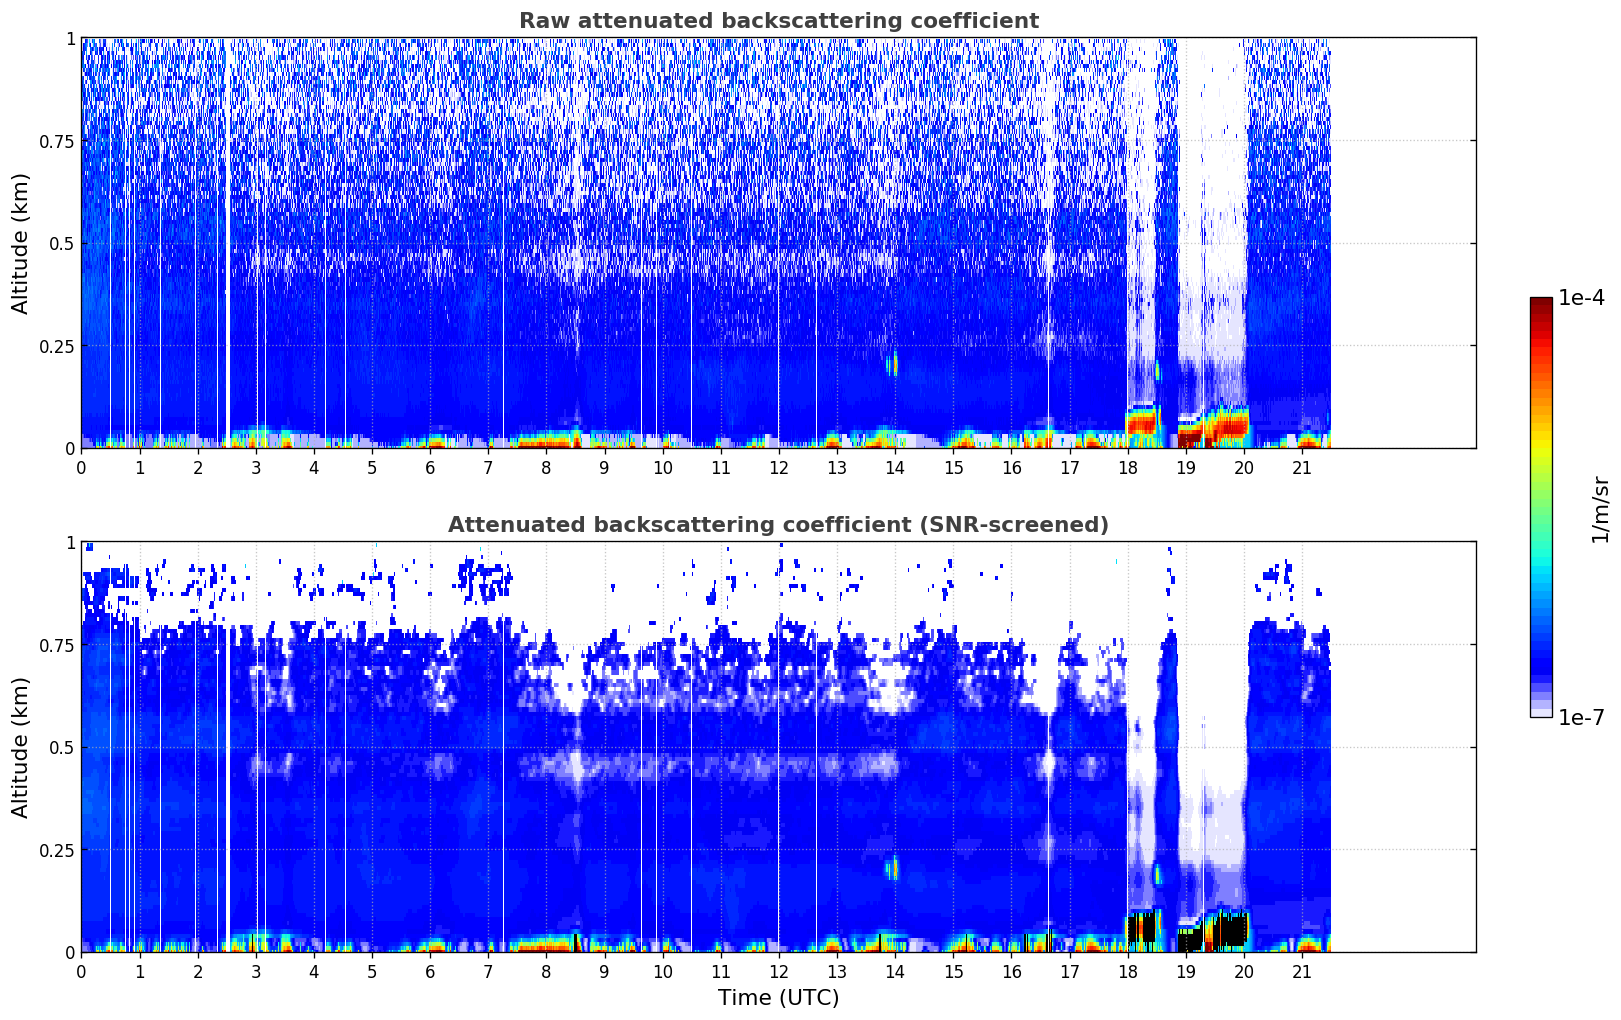Click hour 0 tick on top plot

[81, 468]
